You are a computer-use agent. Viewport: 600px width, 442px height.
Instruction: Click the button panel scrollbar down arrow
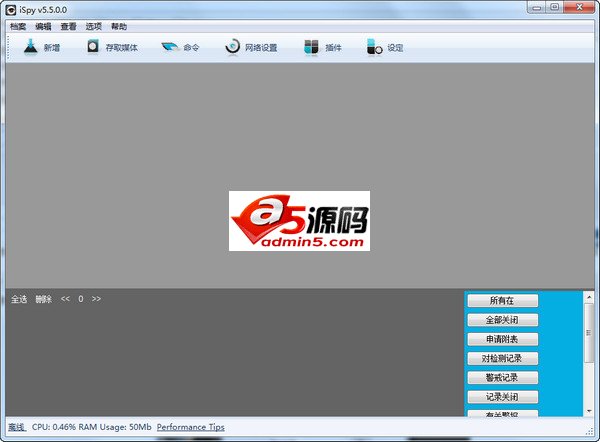[x=589, y=411]
